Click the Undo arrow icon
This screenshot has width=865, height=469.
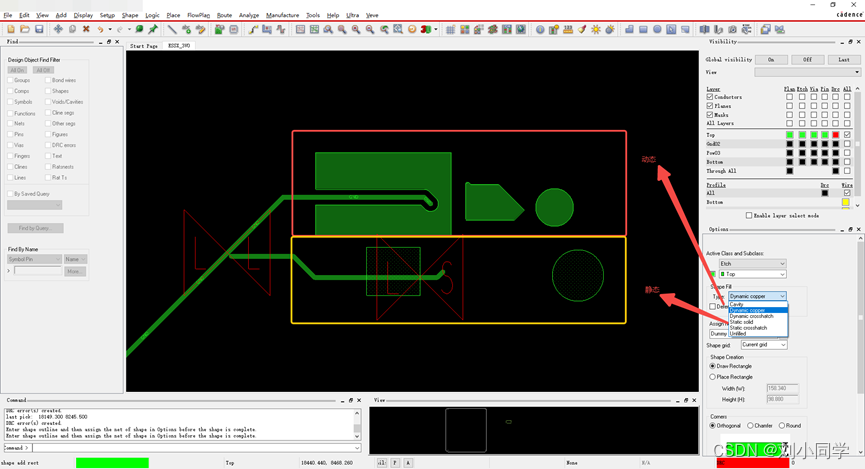(101, 30)
